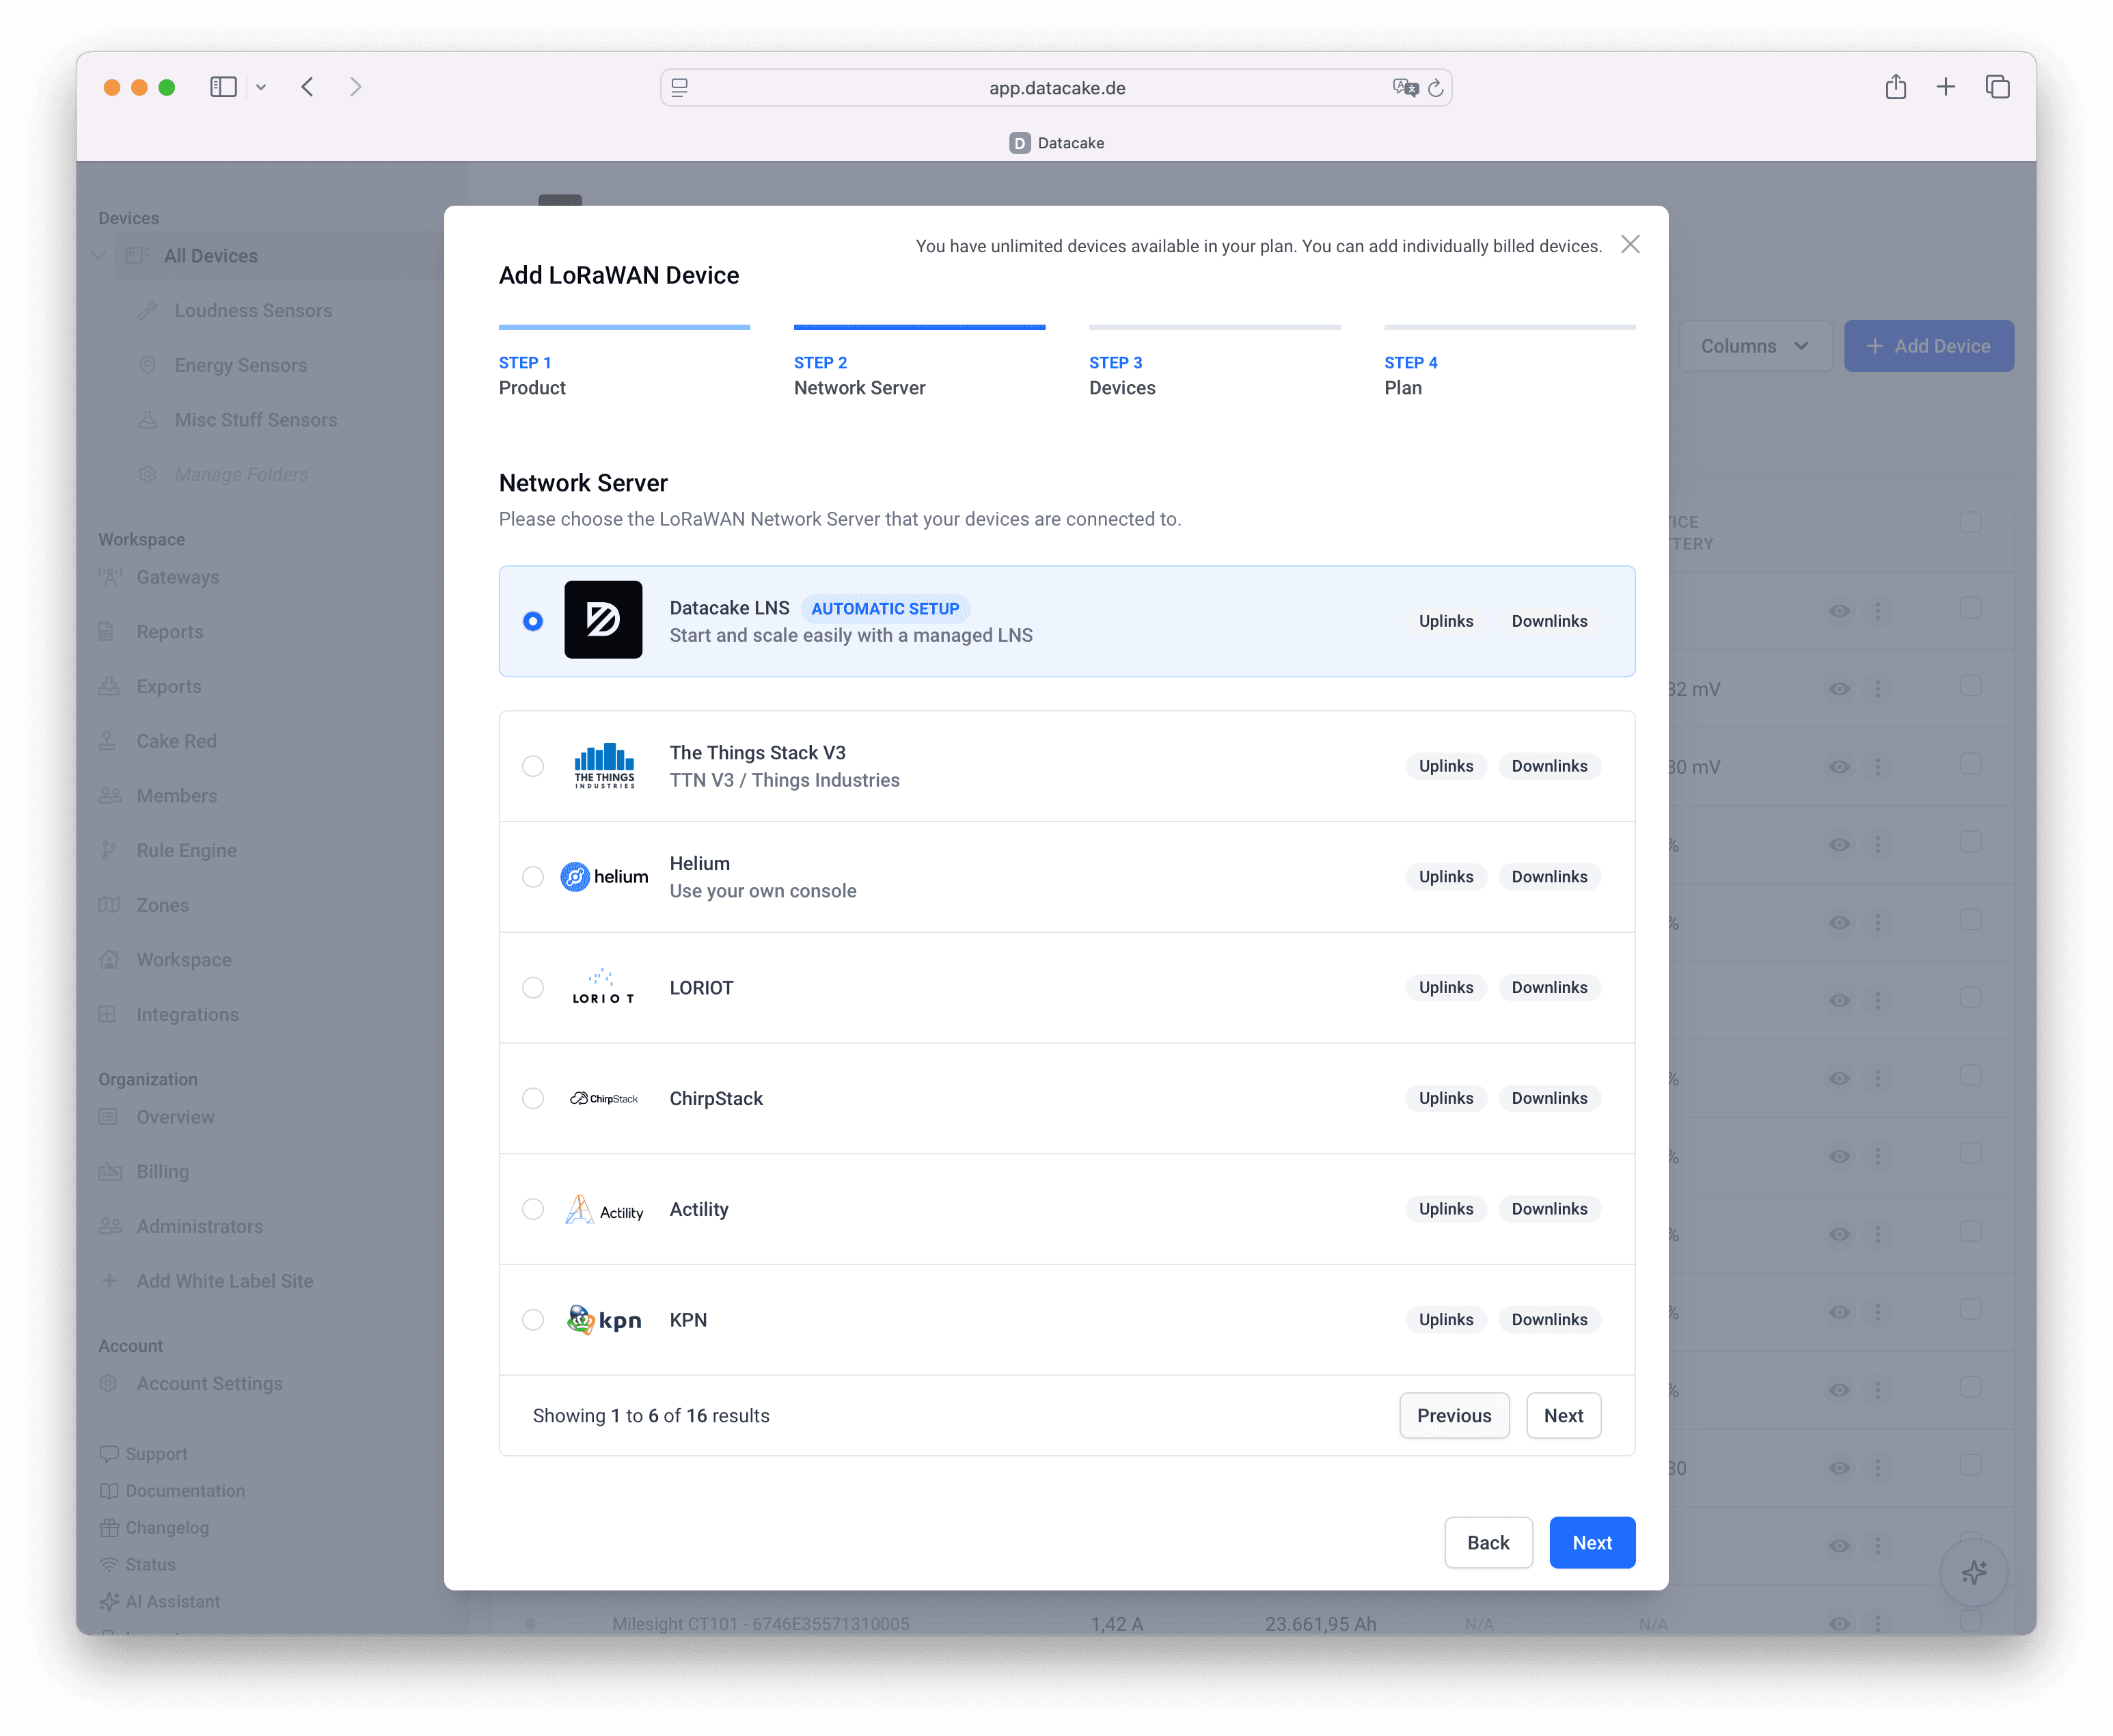Click Downlinks tag on Helium row
This screenshot has height=1736, width=2113.
pos(1549,877)
